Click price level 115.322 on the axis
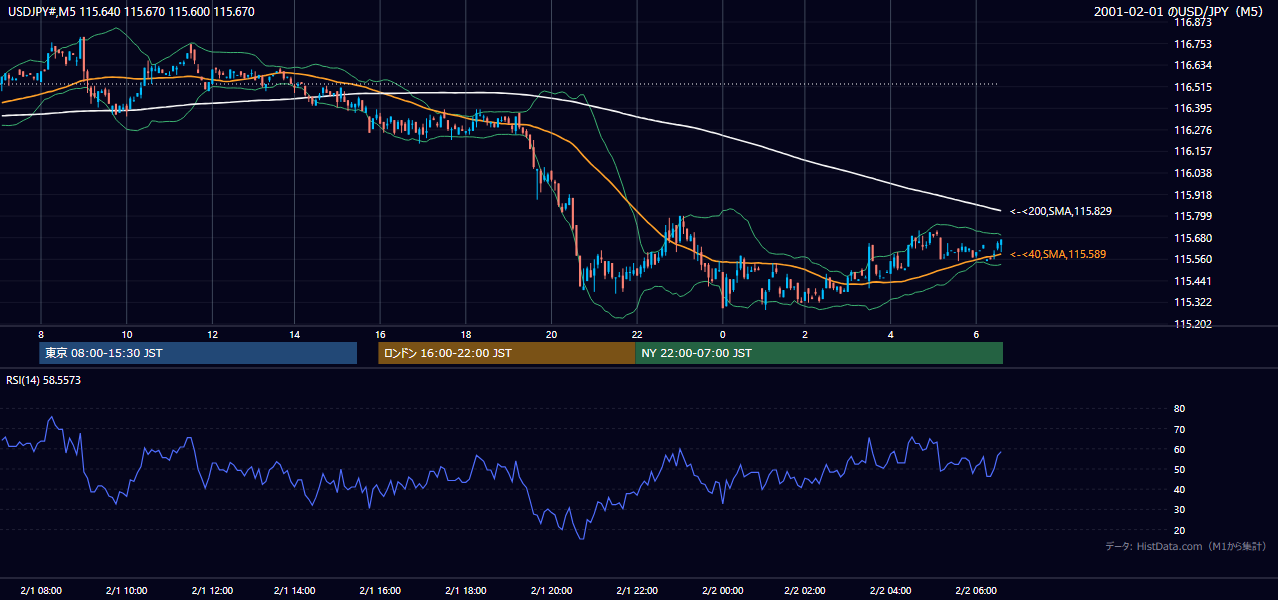The image size is (1278, 600). point(1192,302)
